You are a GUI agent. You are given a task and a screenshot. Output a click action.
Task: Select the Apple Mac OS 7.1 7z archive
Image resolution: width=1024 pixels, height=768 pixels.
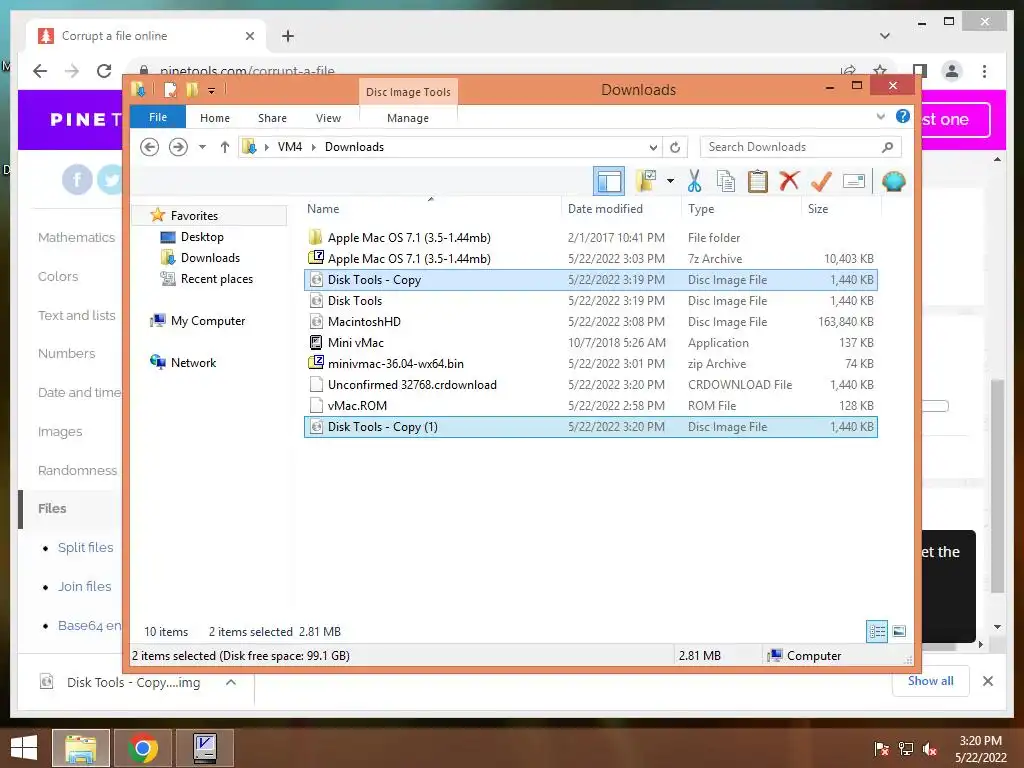(x=590, y=259)
